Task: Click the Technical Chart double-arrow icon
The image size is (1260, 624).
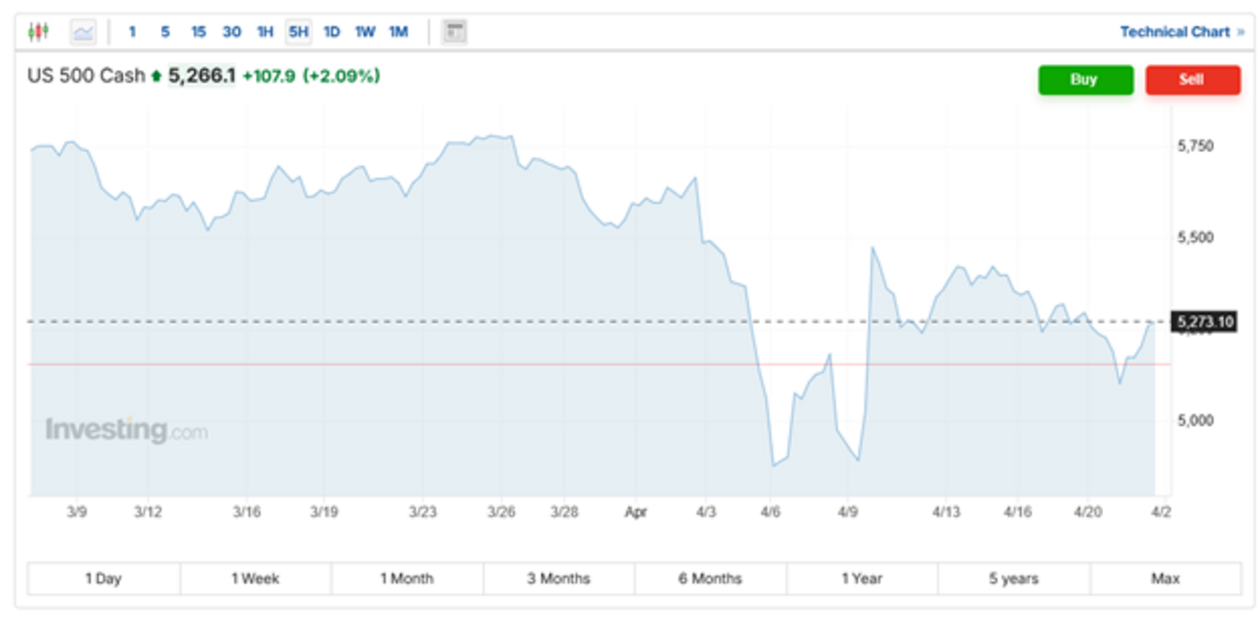Action: point(1241,32)
